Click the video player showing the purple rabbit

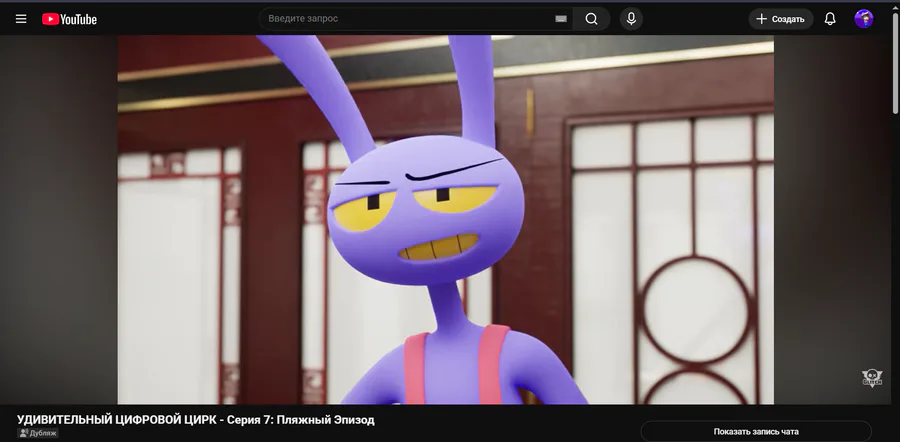click(445, 220)
